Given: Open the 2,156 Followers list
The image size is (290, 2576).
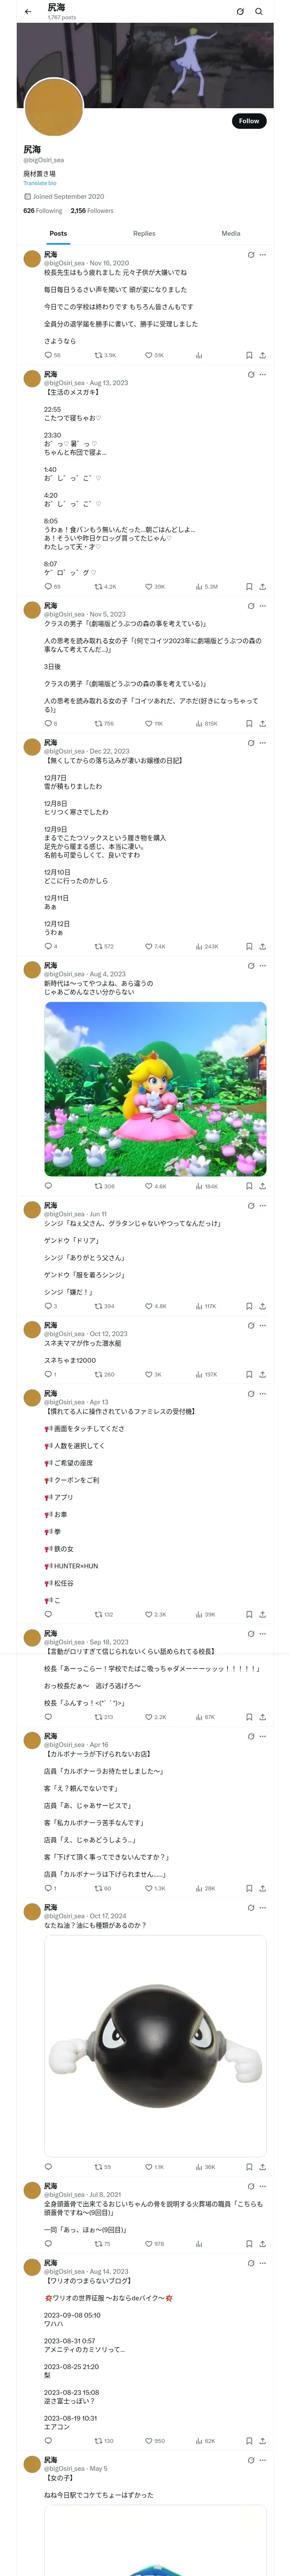Looking at the screenshot, I should click(x=92, y=211).
